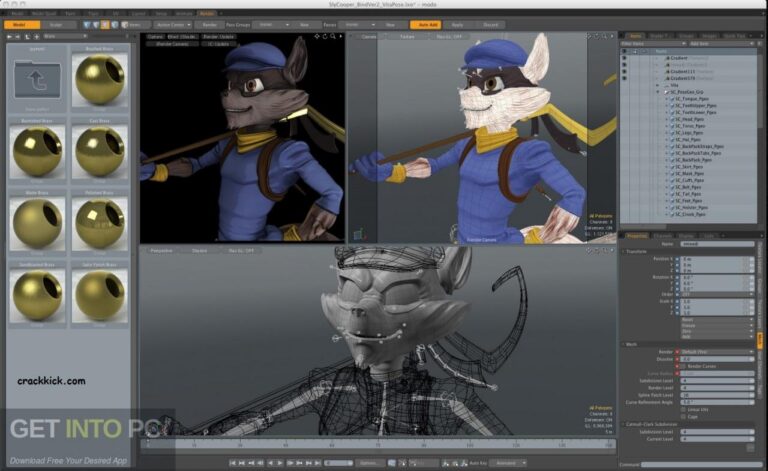Click group icon beside SC_PoseGeo_Grp

point(667,92)
